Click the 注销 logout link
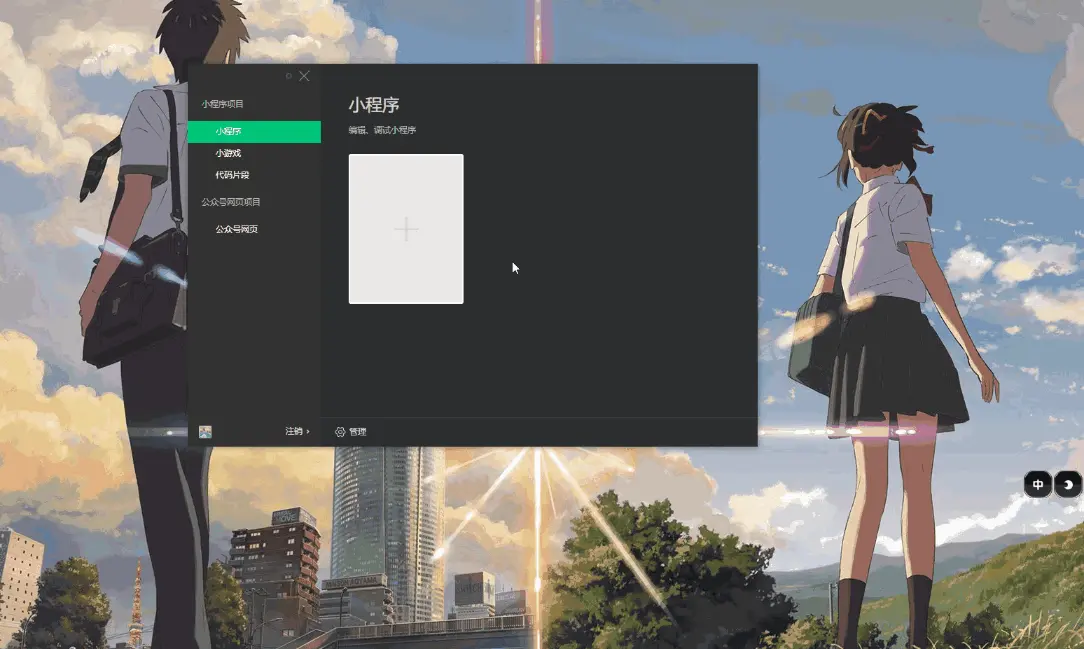This screenshot has width=1084, height=649. point(294,431)
